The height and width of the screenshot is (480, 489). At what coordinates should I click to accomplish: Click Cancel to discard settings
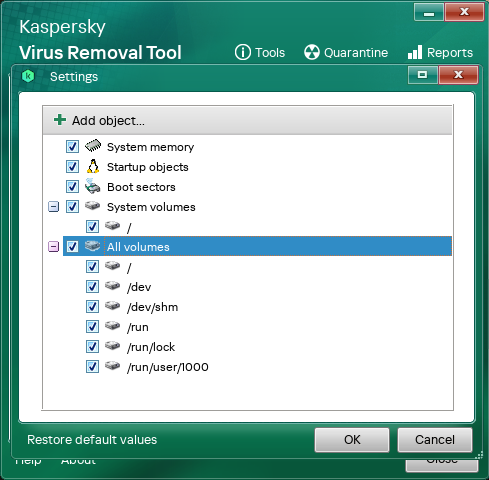(x=435, y=440)
